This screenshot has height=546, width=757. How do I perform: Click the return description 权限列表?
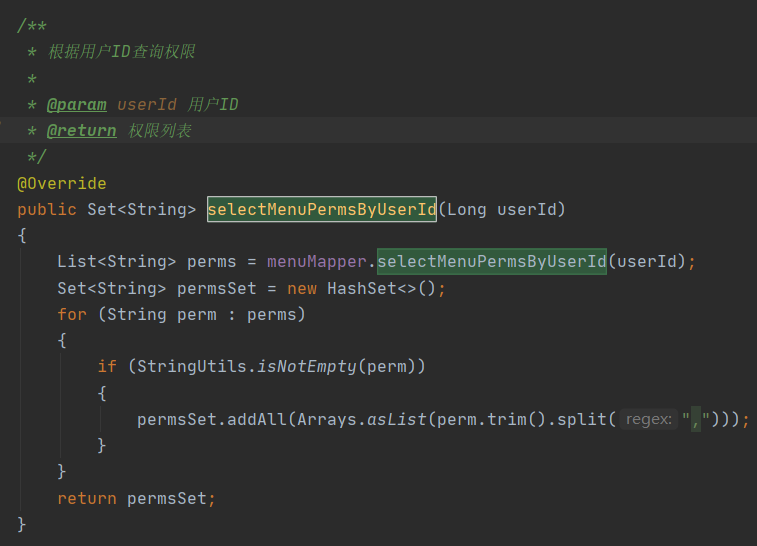[x=160, y=131]
